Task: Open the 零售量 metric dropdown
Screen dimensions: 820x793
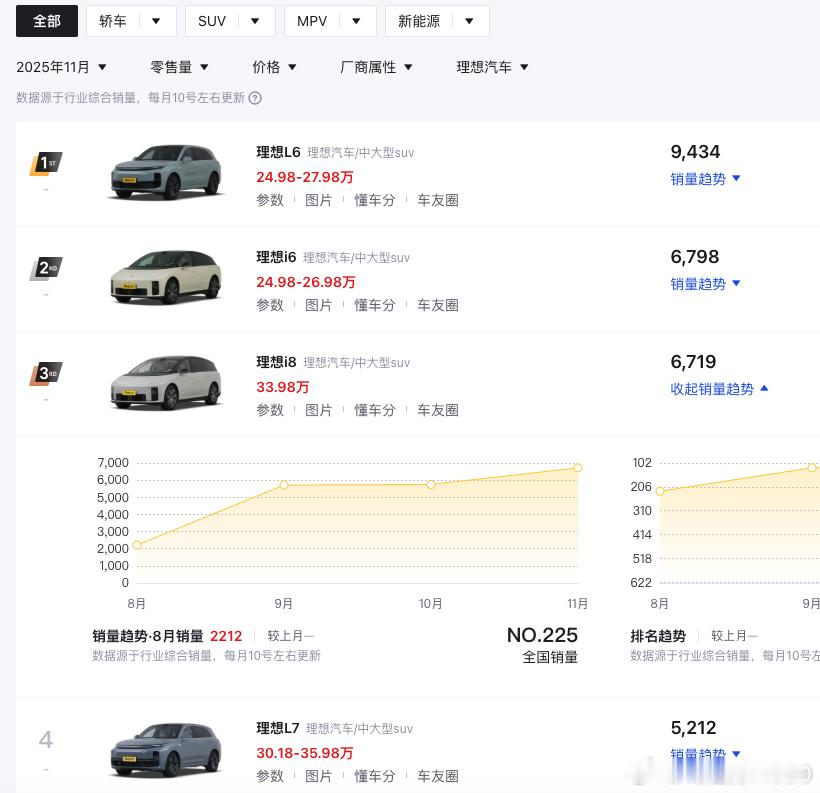Action: click(x=178, y=67)
